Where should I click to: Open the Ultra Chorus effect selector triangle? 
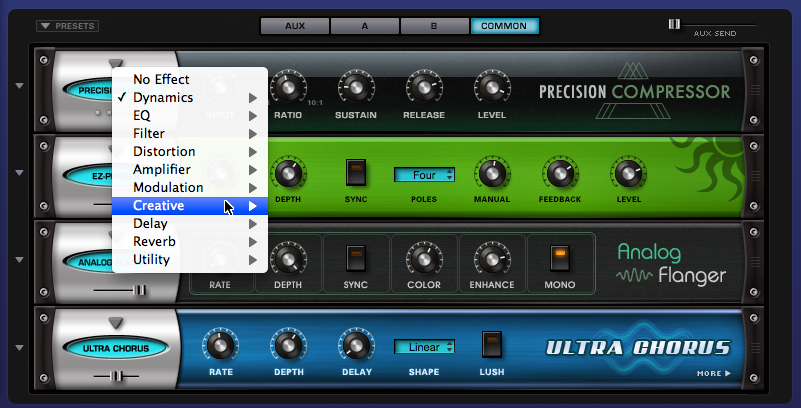[x=116, y=323]
